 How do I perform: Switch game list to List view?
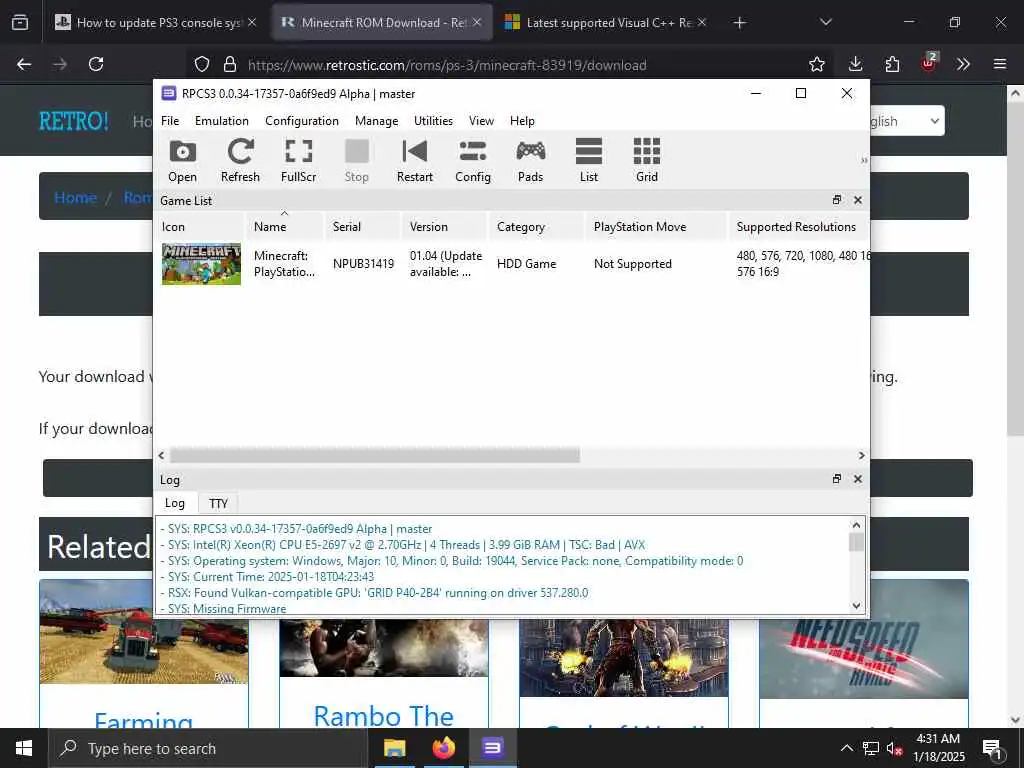tap(588, 161)
